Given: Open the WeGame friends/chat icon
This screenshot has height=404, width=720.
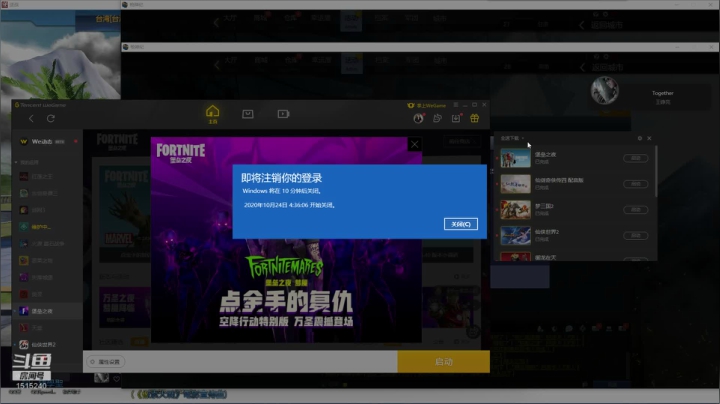Looking at the screenshot, I should [x=437, y=118].
